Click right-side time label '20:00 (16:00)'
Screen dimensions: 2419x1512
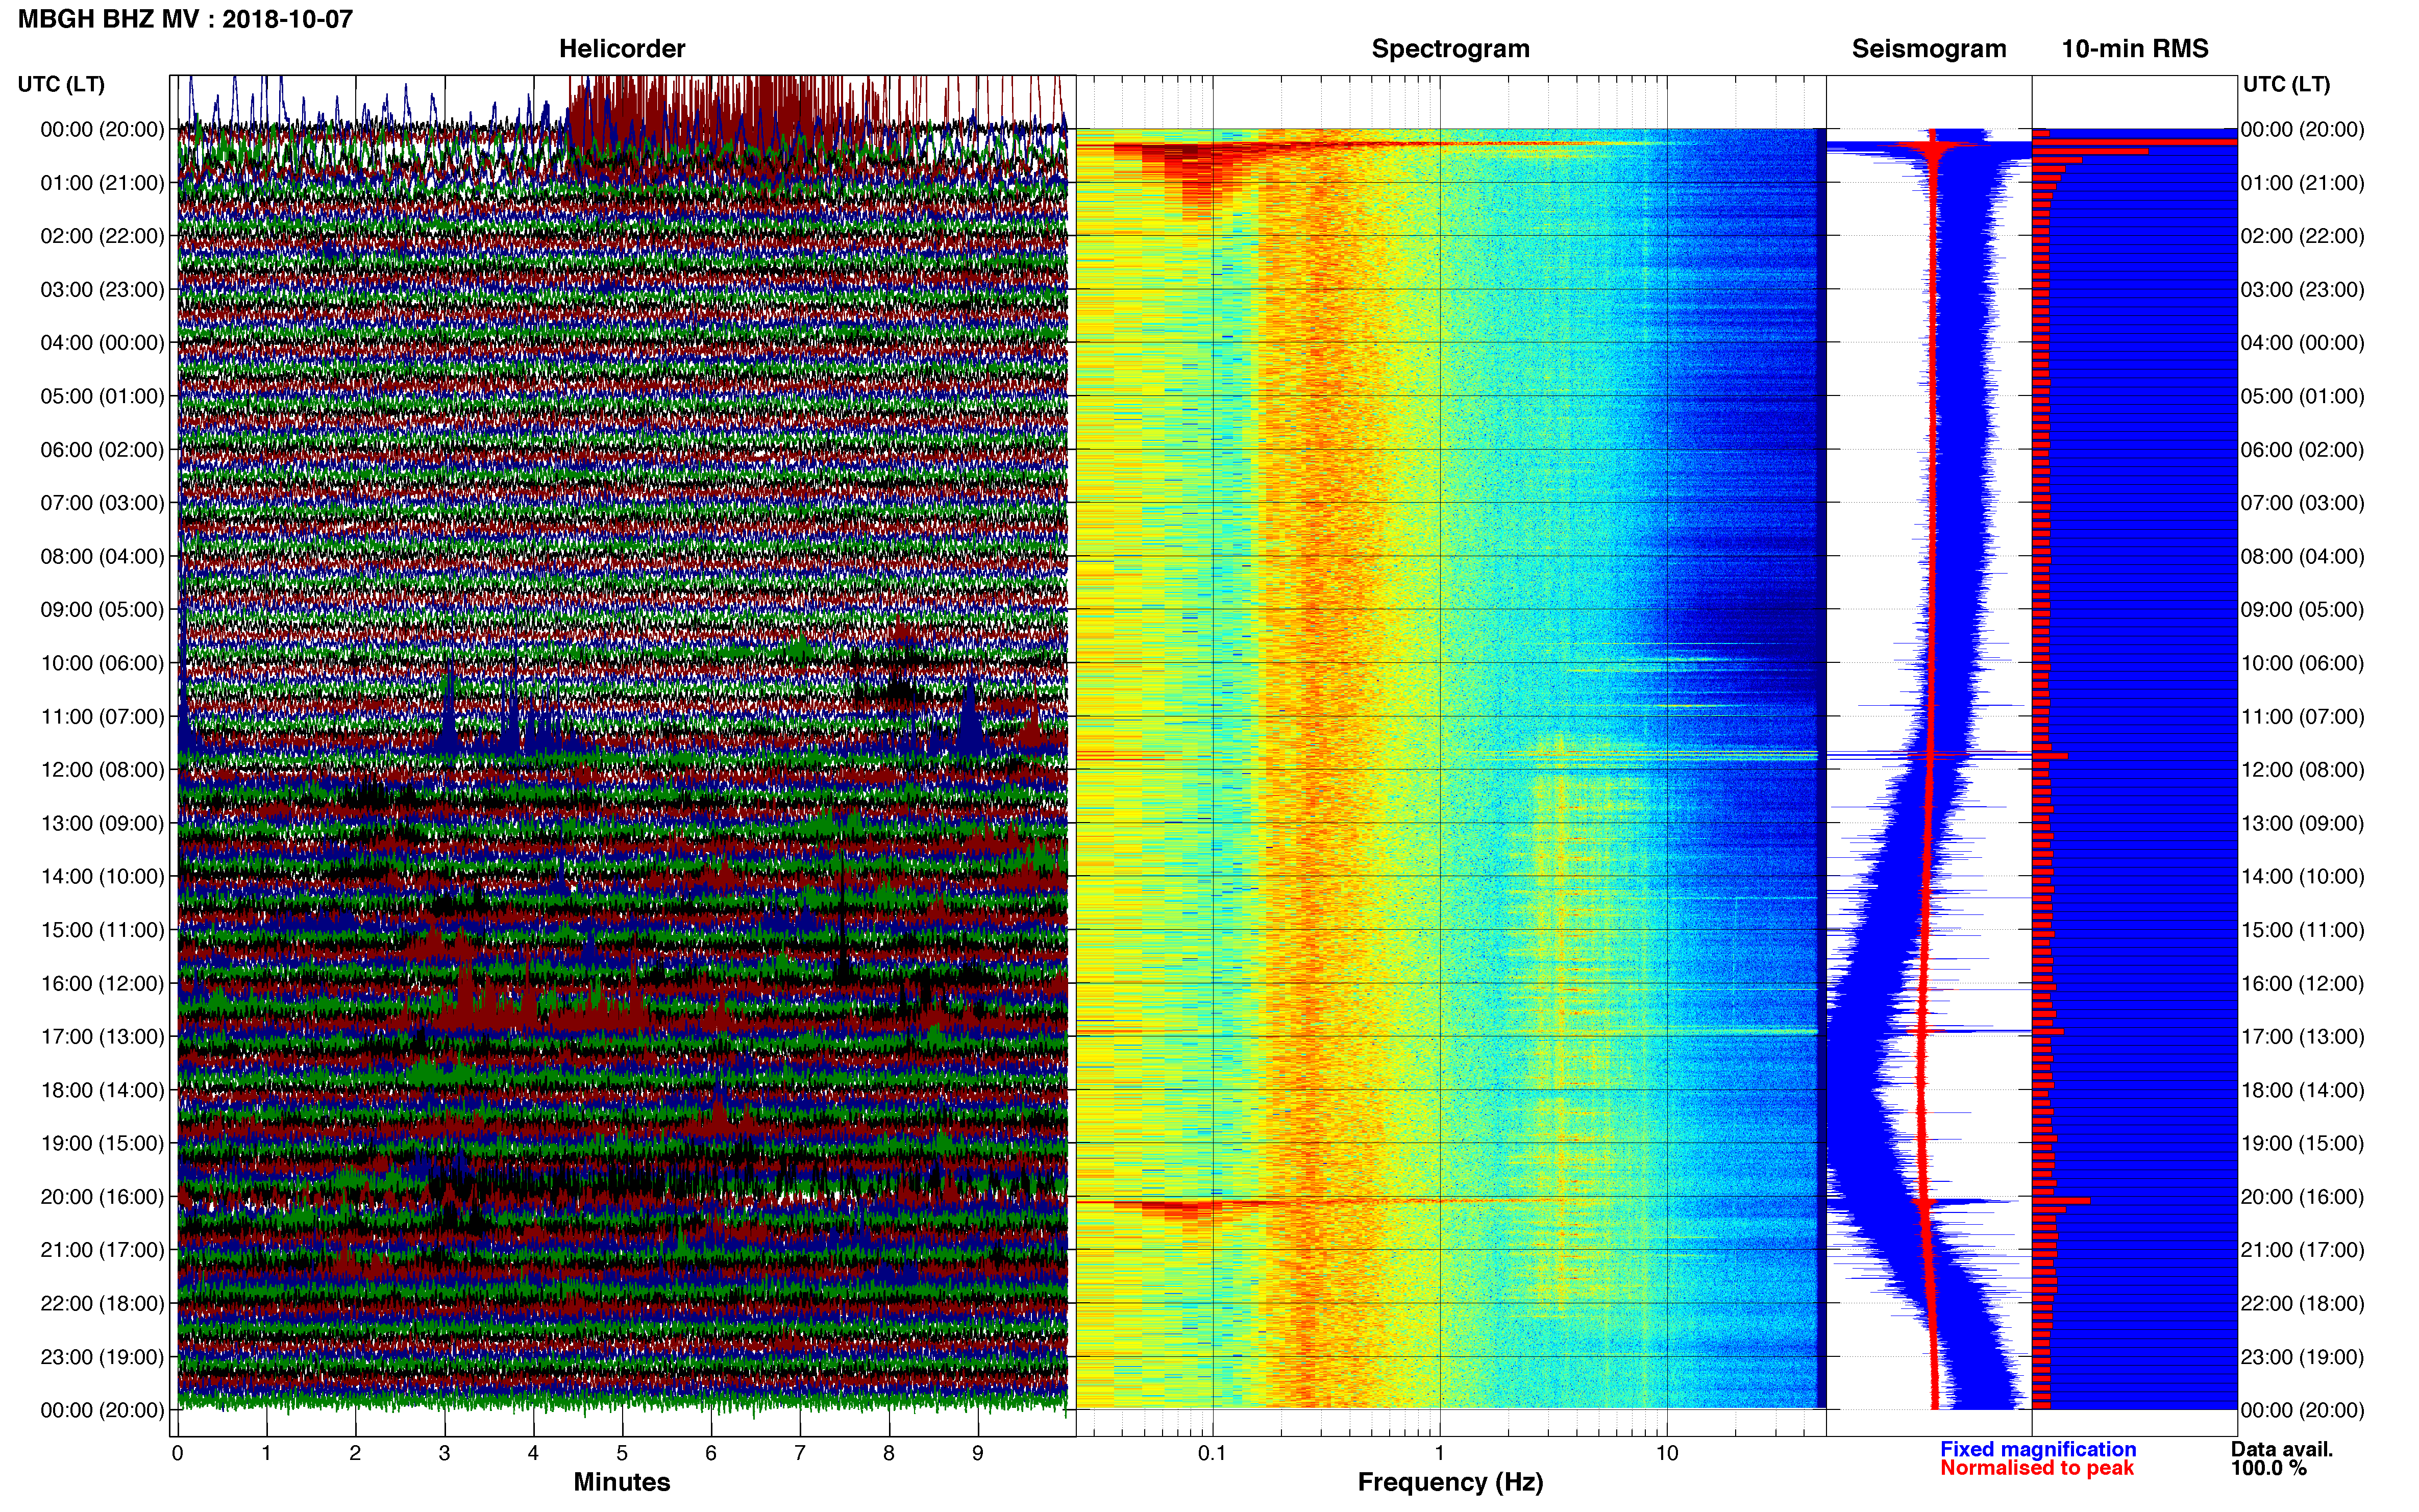(2302, 1197)
